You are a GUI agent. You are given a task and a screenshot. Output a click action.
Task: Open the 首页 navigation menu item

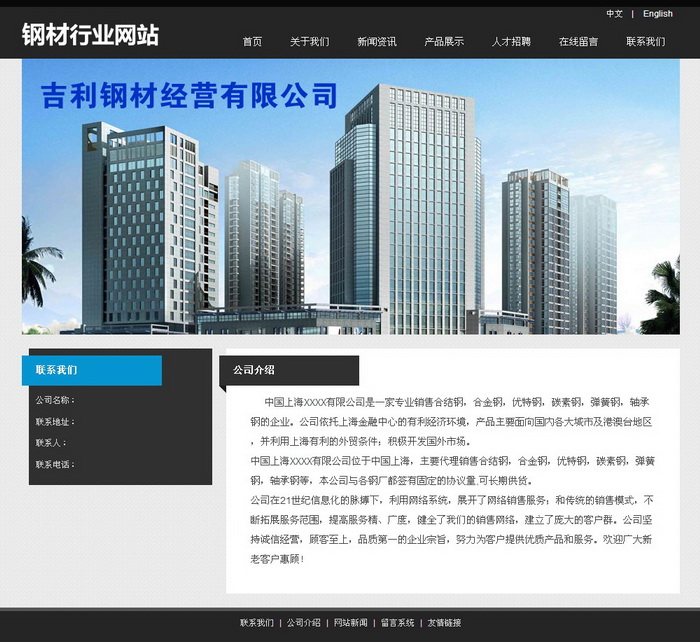click(x=252, y=42)
